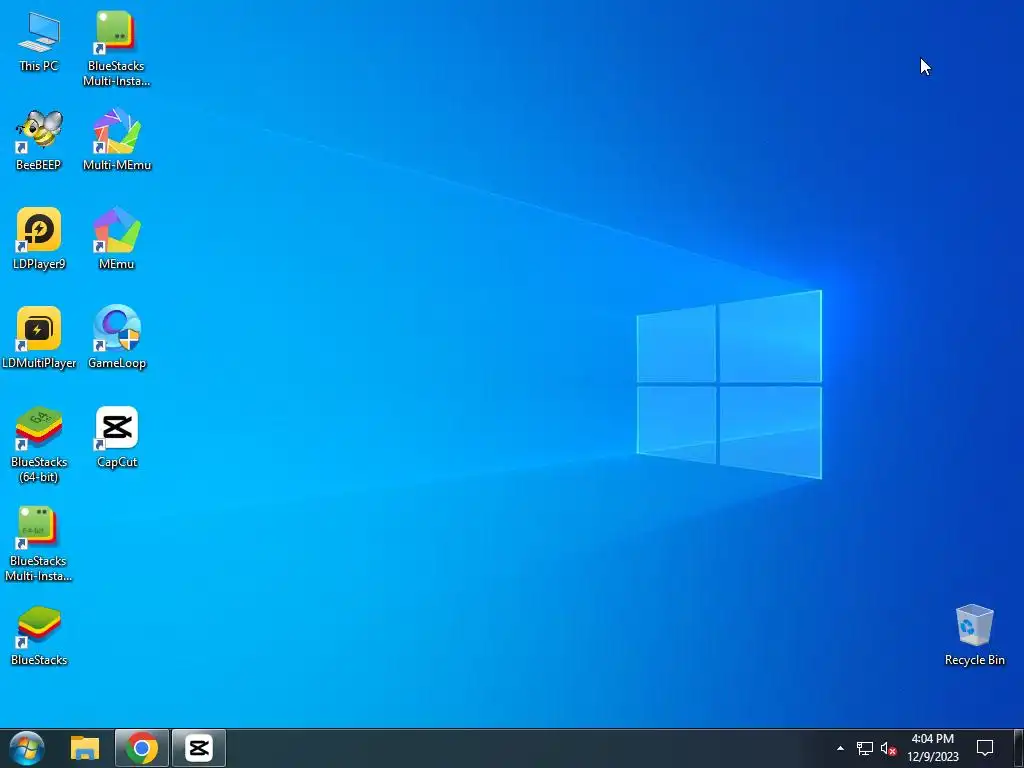This screenshot has width=1024, height=768.
Task: Select the CapCut desktop shortcut
Action: click(116, 438)
